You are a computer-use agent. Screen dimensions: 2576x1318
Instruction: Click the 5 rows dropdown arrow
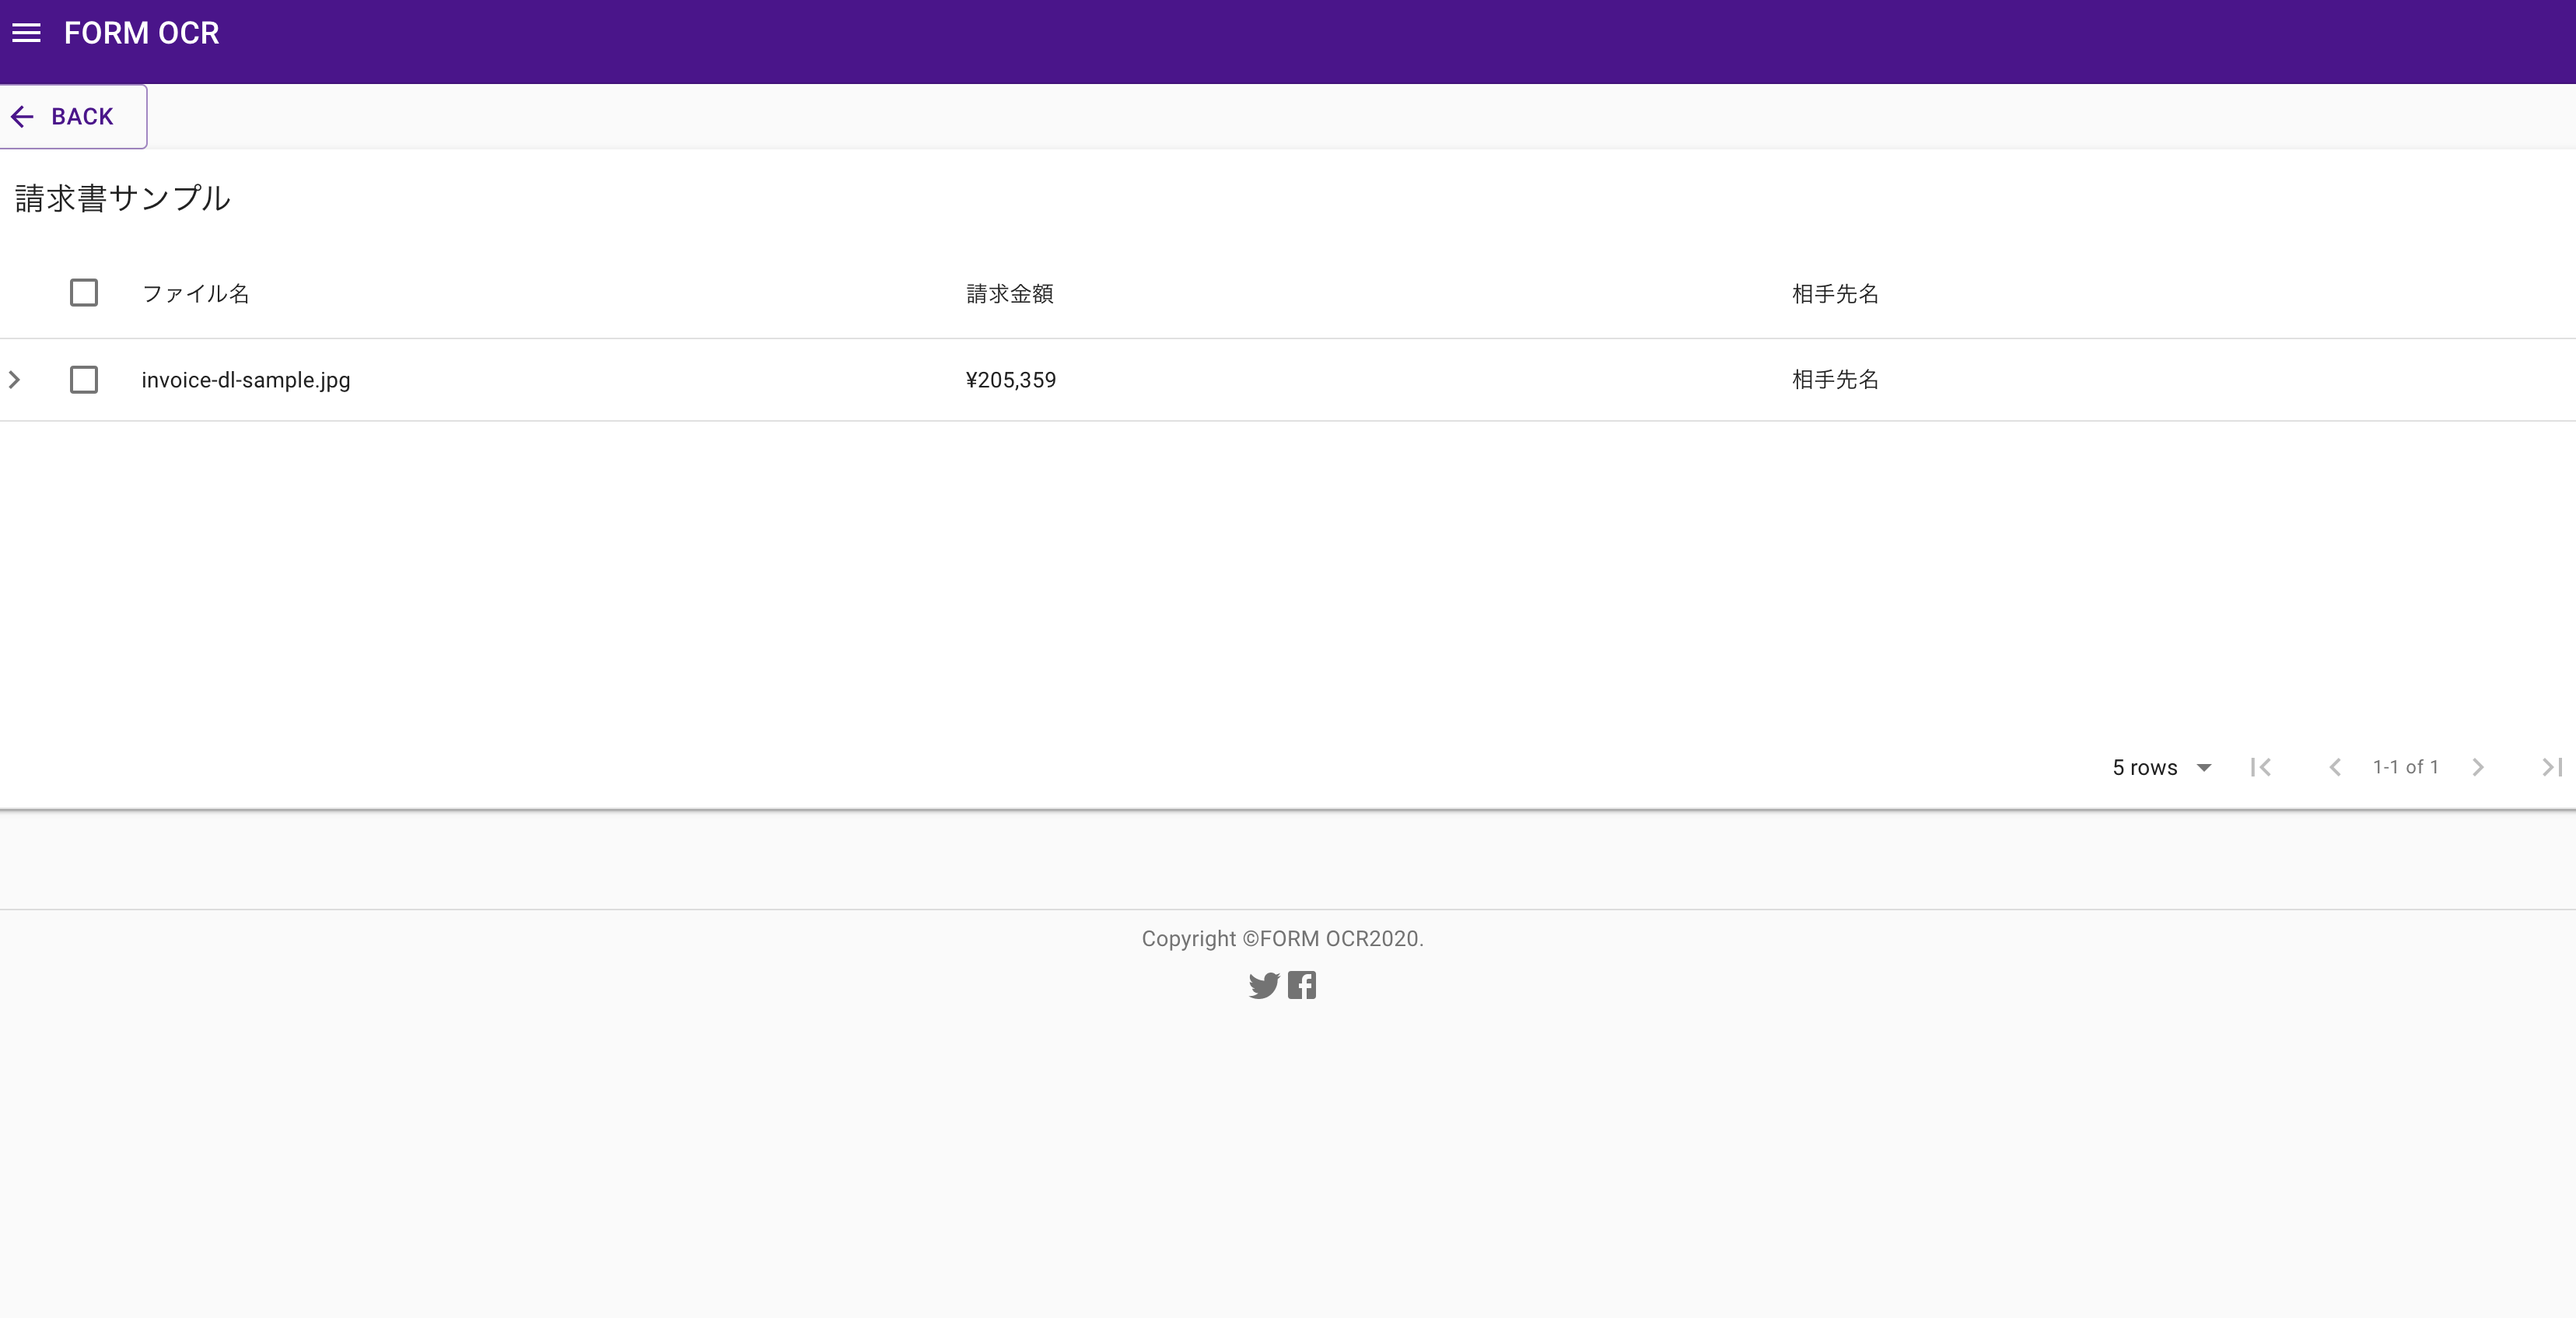[x=2204, y=768]
